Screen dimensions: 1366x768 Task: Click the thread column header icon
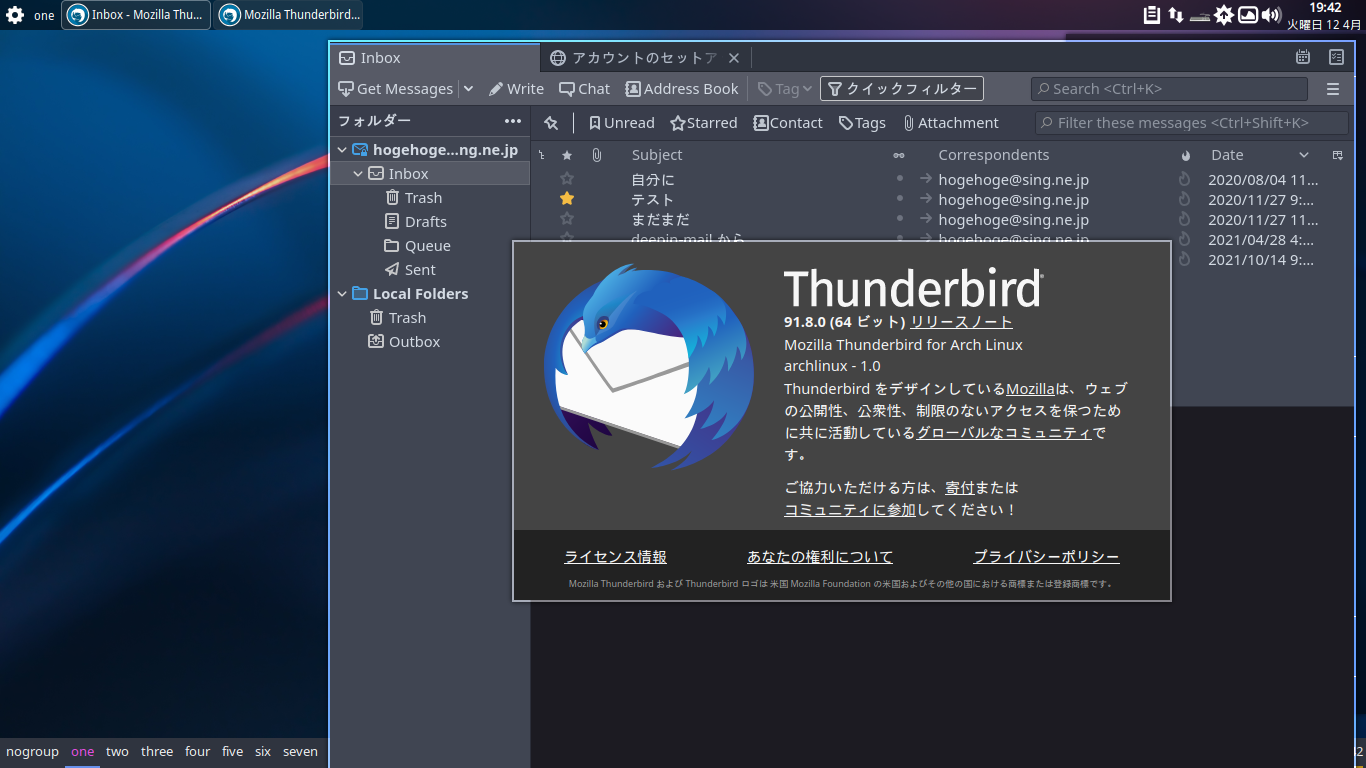(541, 155)
